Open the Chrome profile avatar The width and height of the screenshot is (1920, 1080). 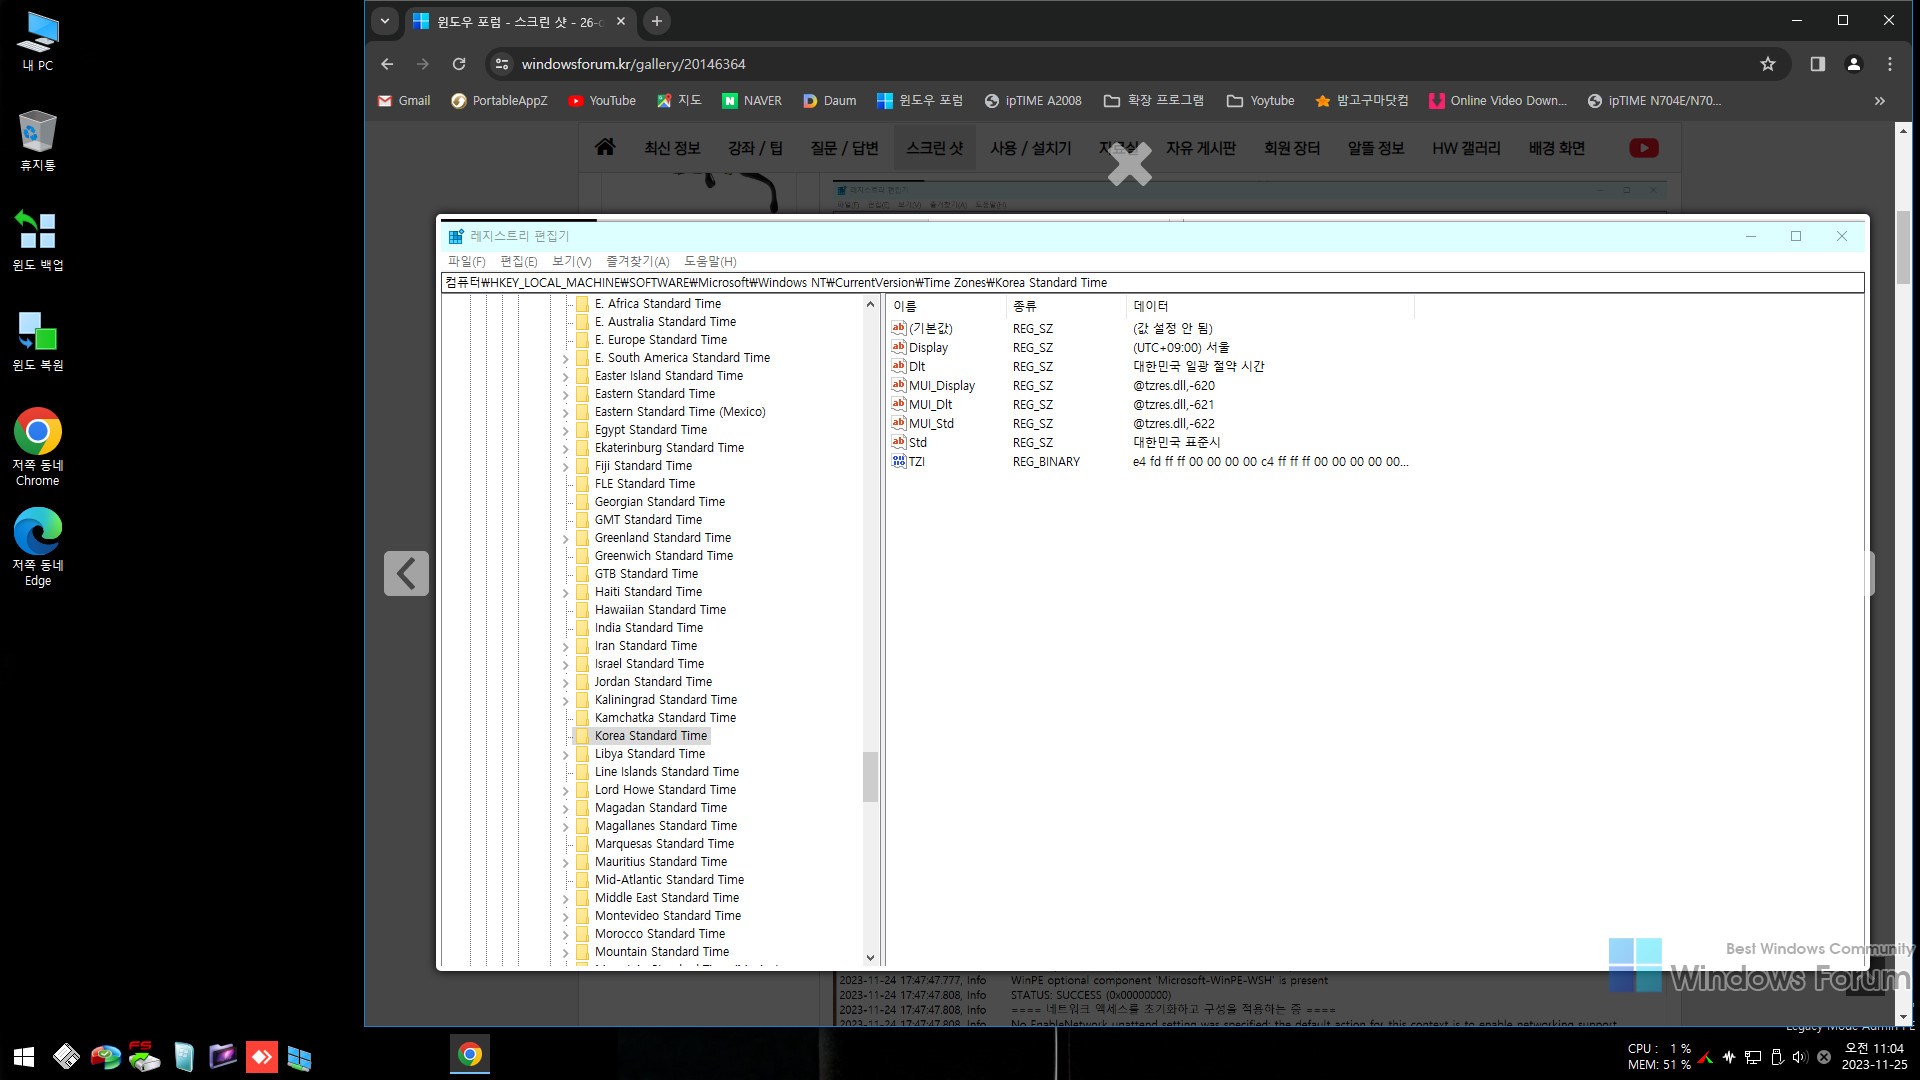1854,64
